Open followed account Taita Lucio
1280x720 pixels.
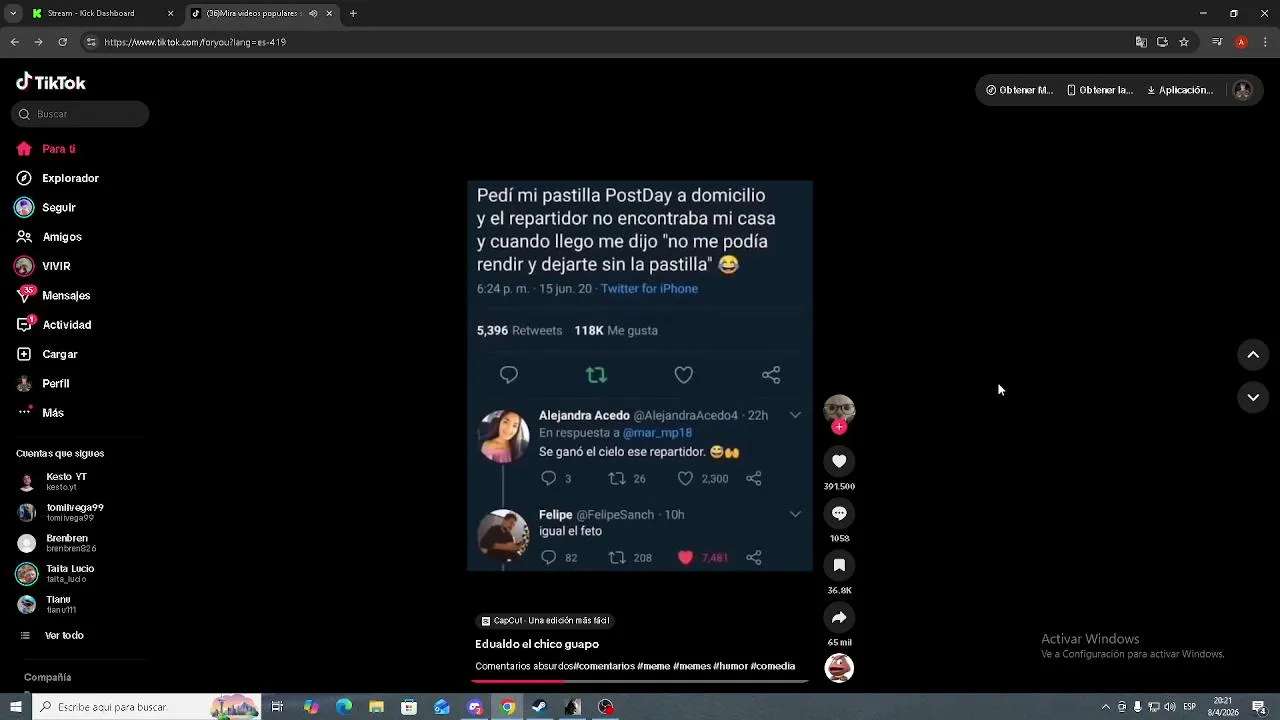[x=56, y=573]
